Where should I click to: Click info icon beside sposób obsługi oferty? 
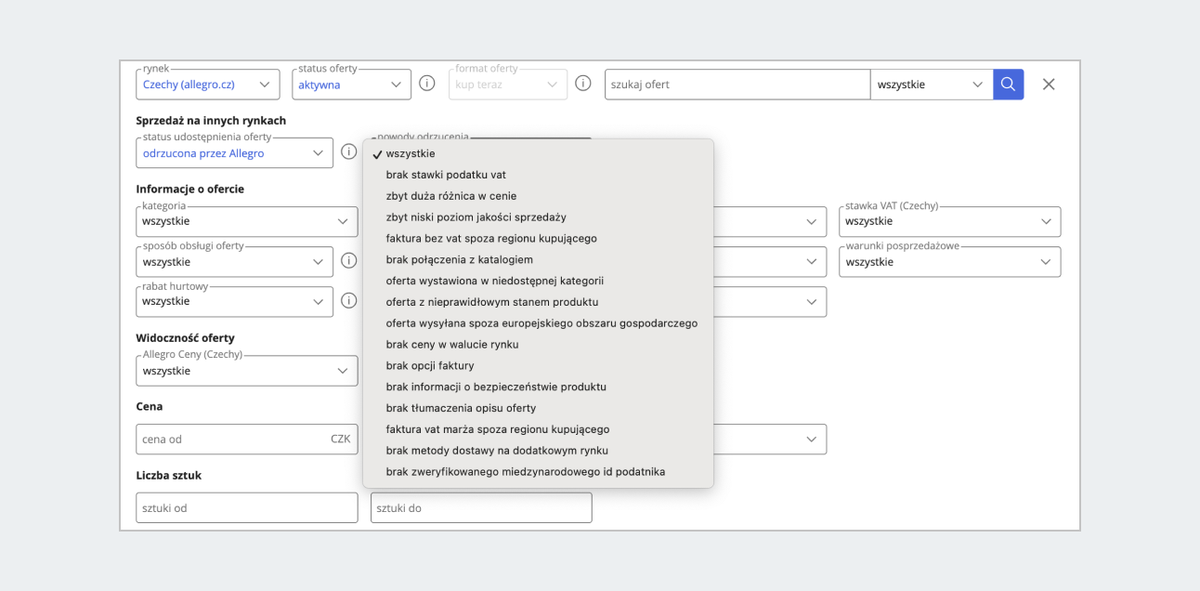point(349,262)
